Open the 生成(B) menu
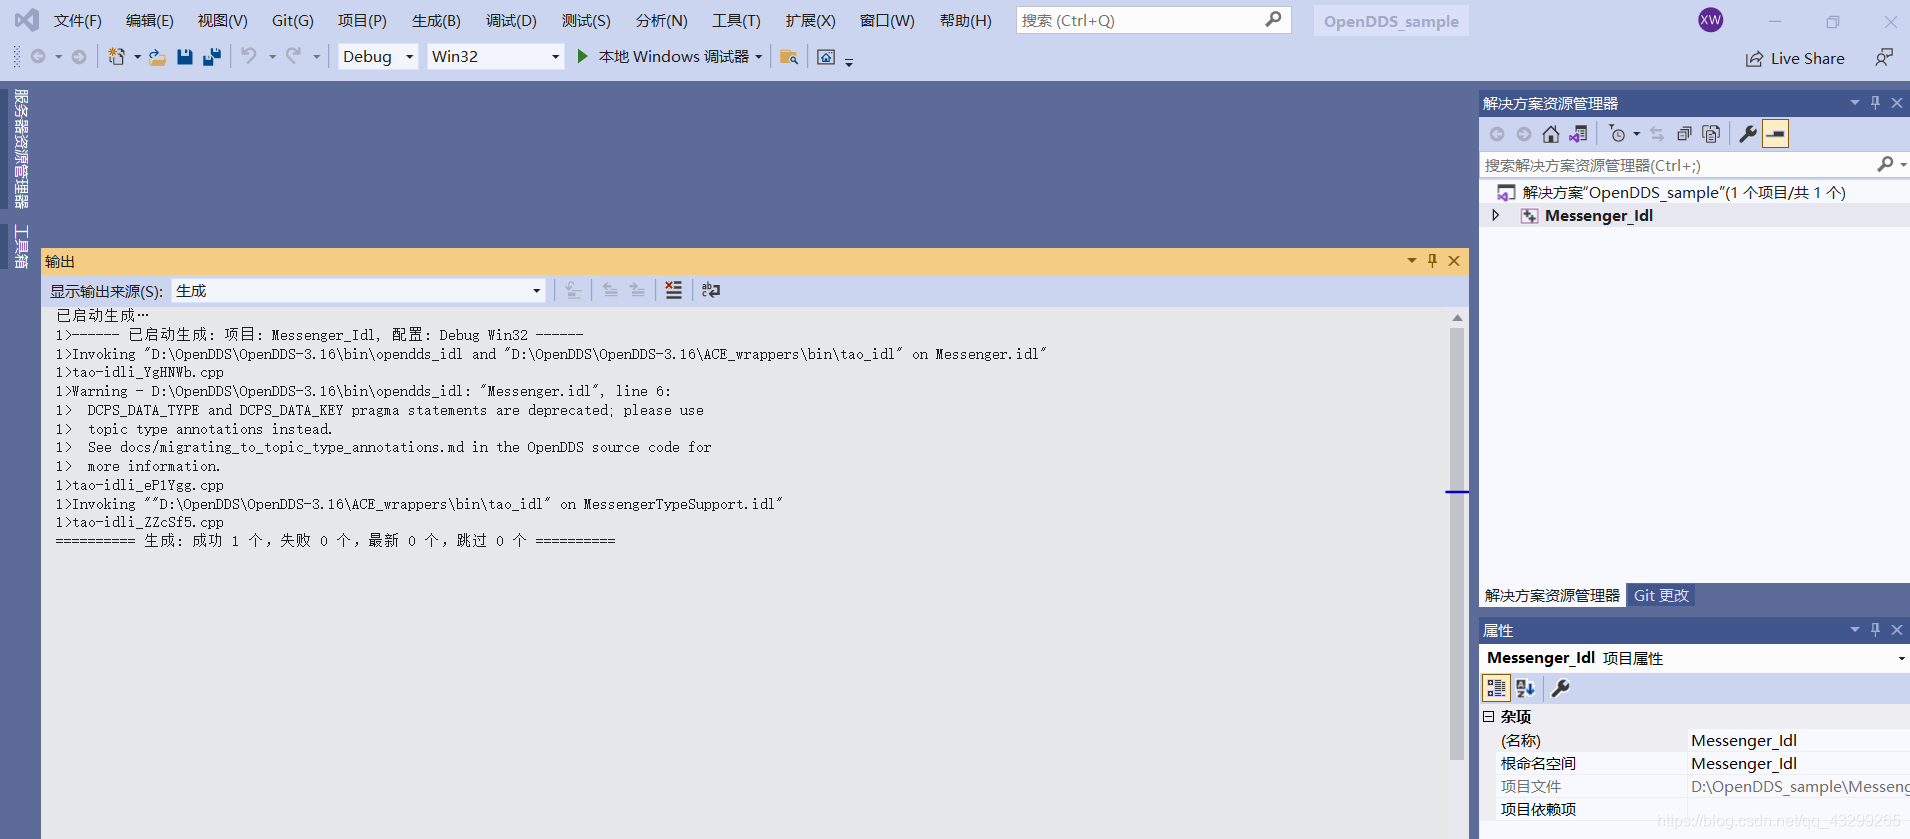The width and height of the screenshot is (1910, 839). tap(436, 20)
